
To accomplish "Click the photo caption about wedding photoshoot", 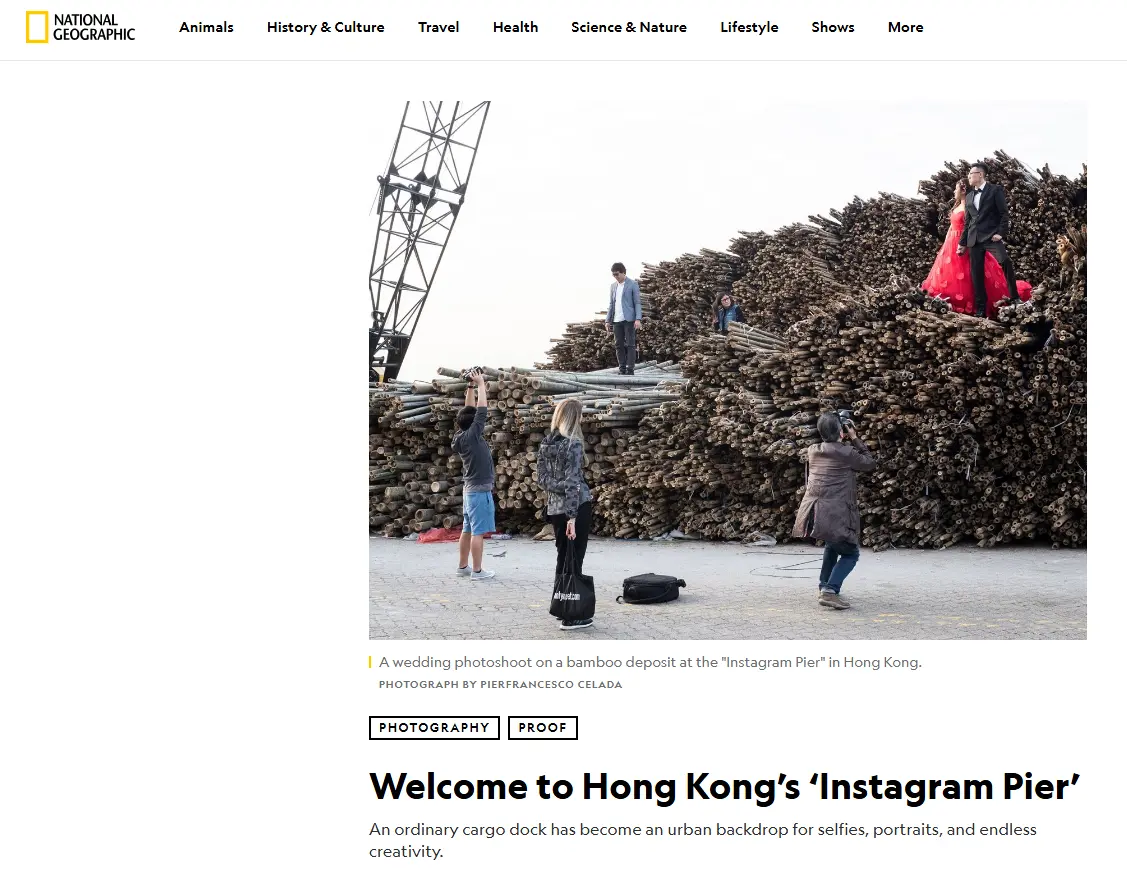I will (x=650, y=662).
